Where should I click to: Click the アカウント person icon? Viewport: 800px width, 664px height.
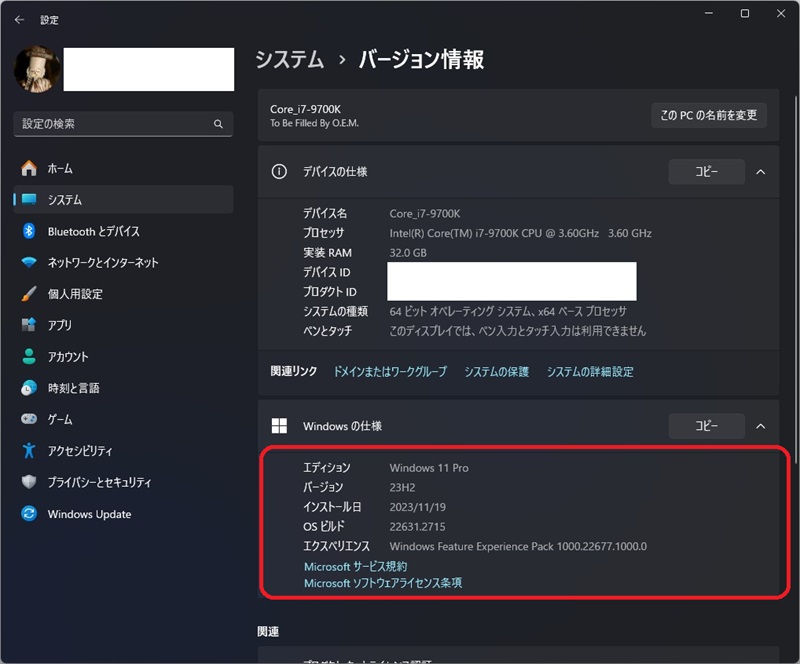[x=29, y=356]
